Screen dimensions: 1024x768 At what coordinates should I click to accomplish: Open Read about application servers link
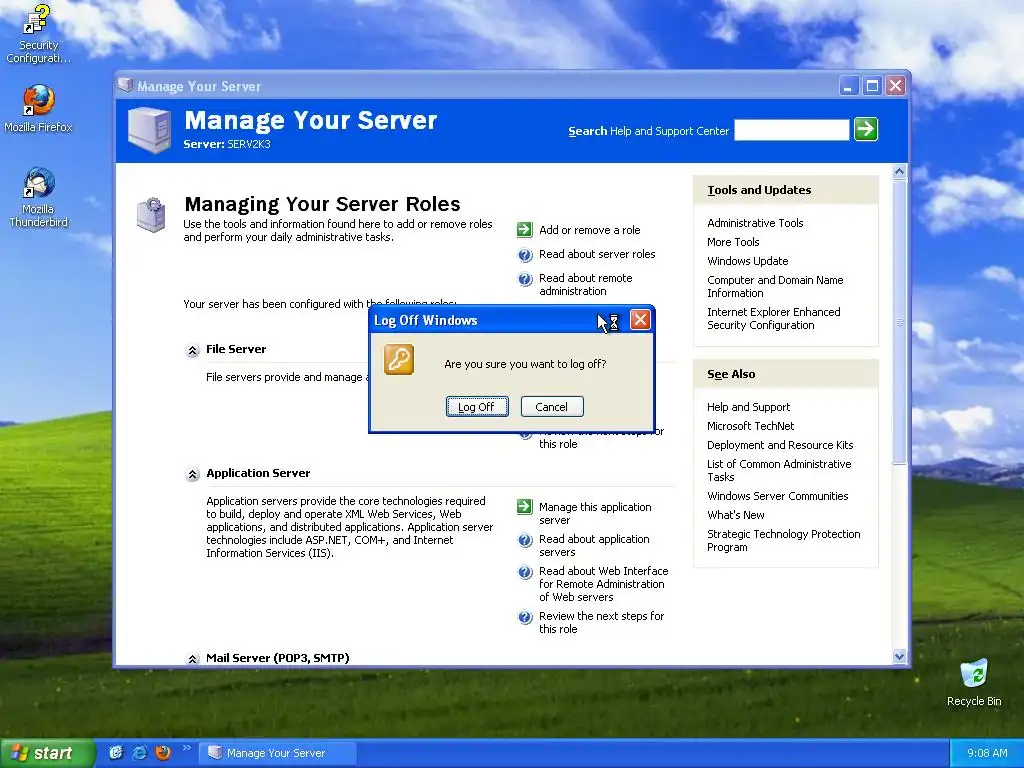(x=594, y=545)
